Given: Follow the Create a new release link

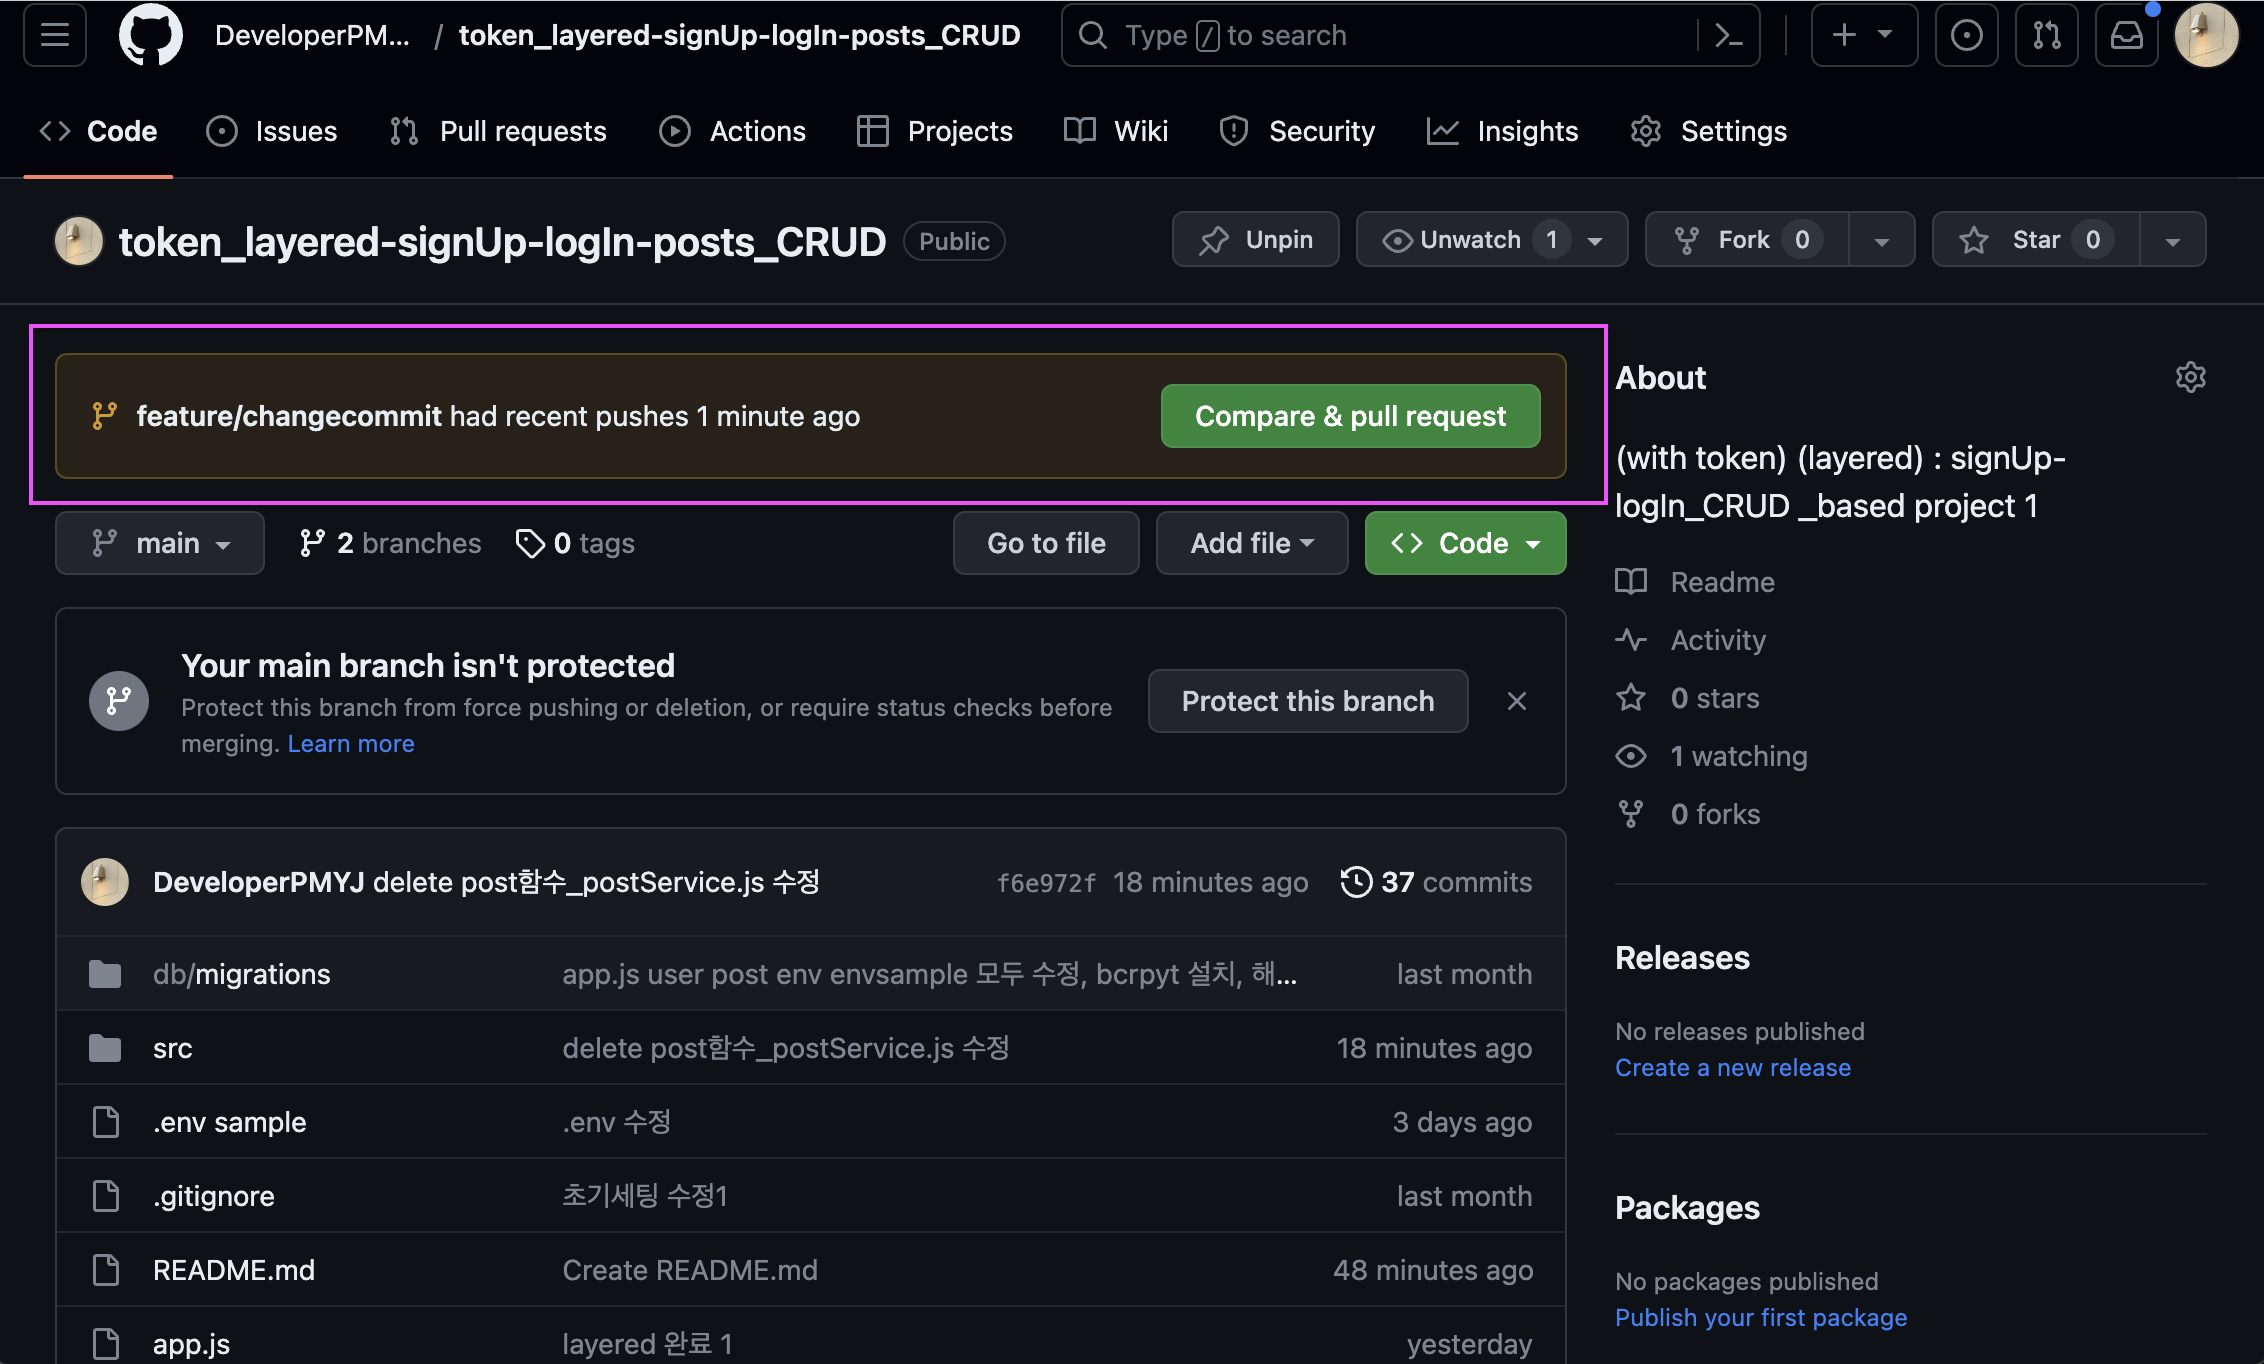Looking at the screenshot, I should pyautogui.click(x=1732, y=1067).
